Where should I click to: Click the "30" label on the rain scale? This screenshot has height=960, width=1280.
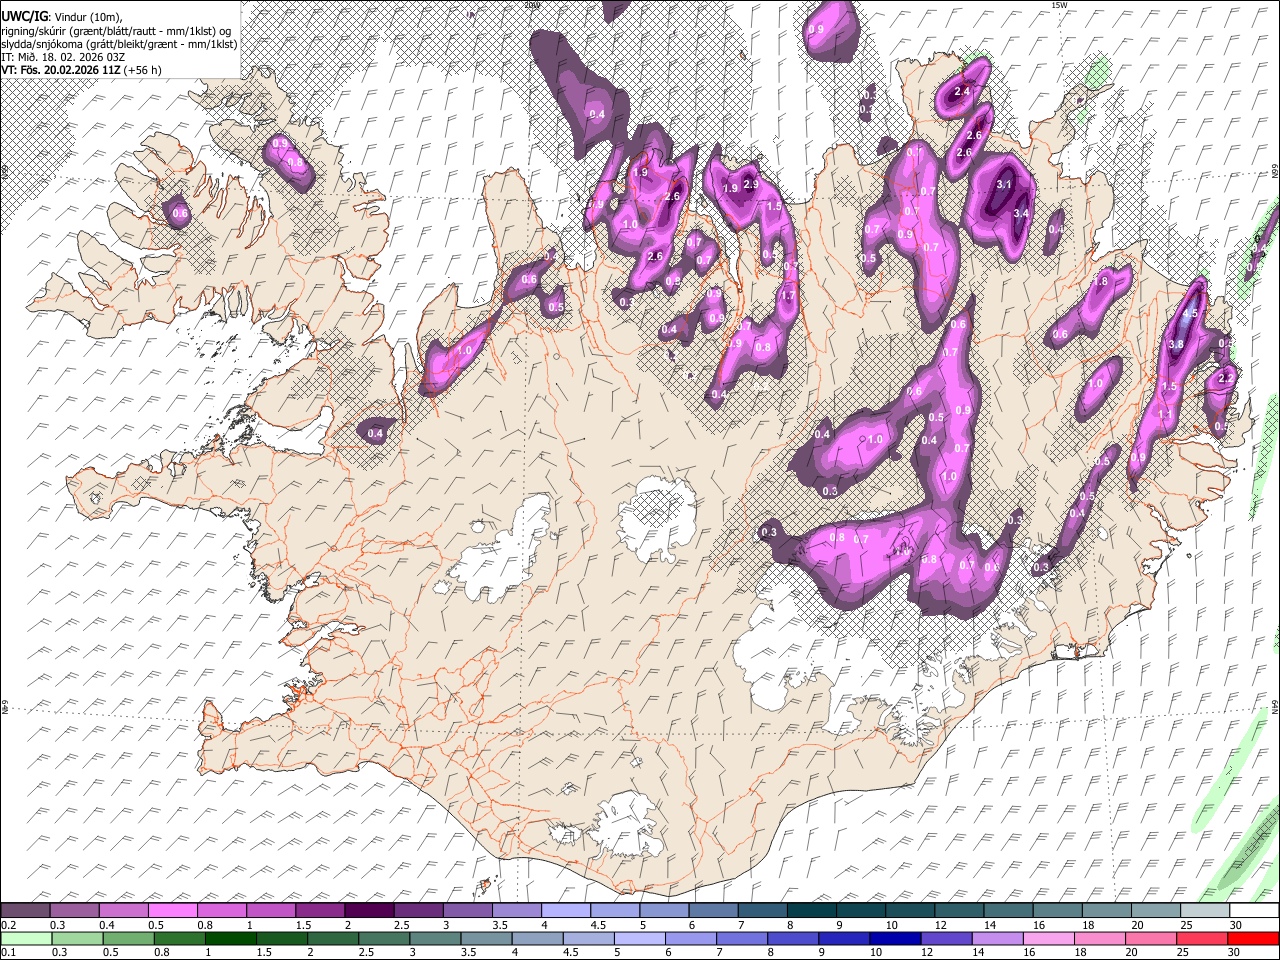point(1232,953)
